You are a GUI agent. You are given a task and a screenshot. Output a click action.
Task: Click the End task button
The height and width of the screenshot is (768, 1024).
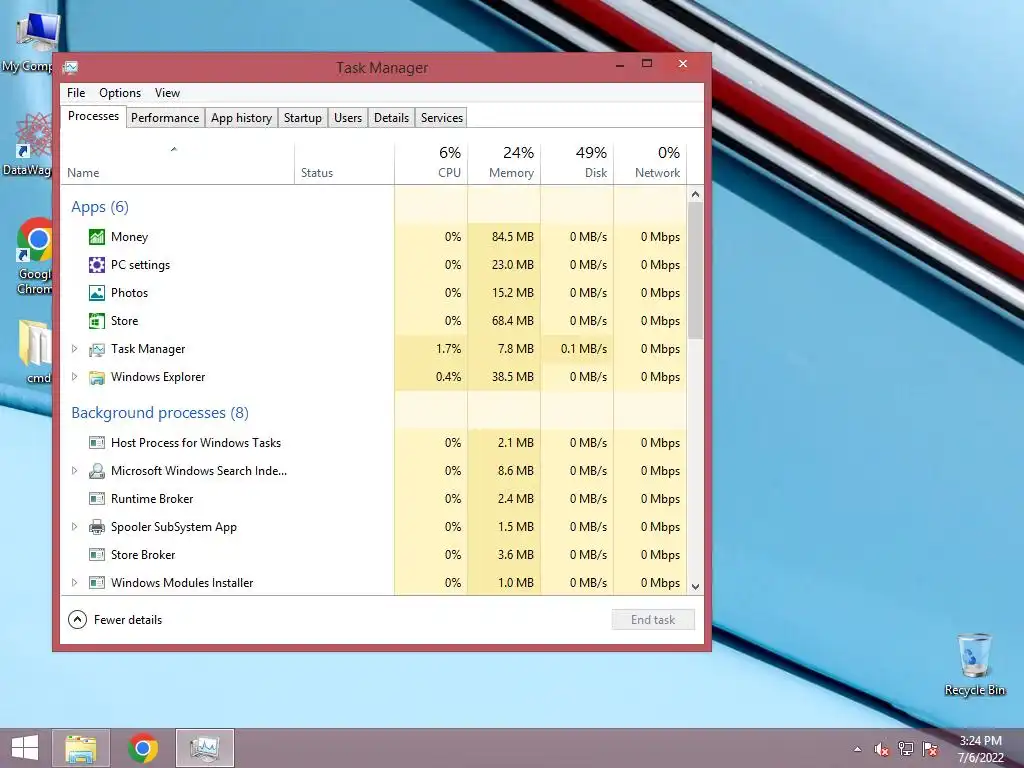[x=653, y=620]
